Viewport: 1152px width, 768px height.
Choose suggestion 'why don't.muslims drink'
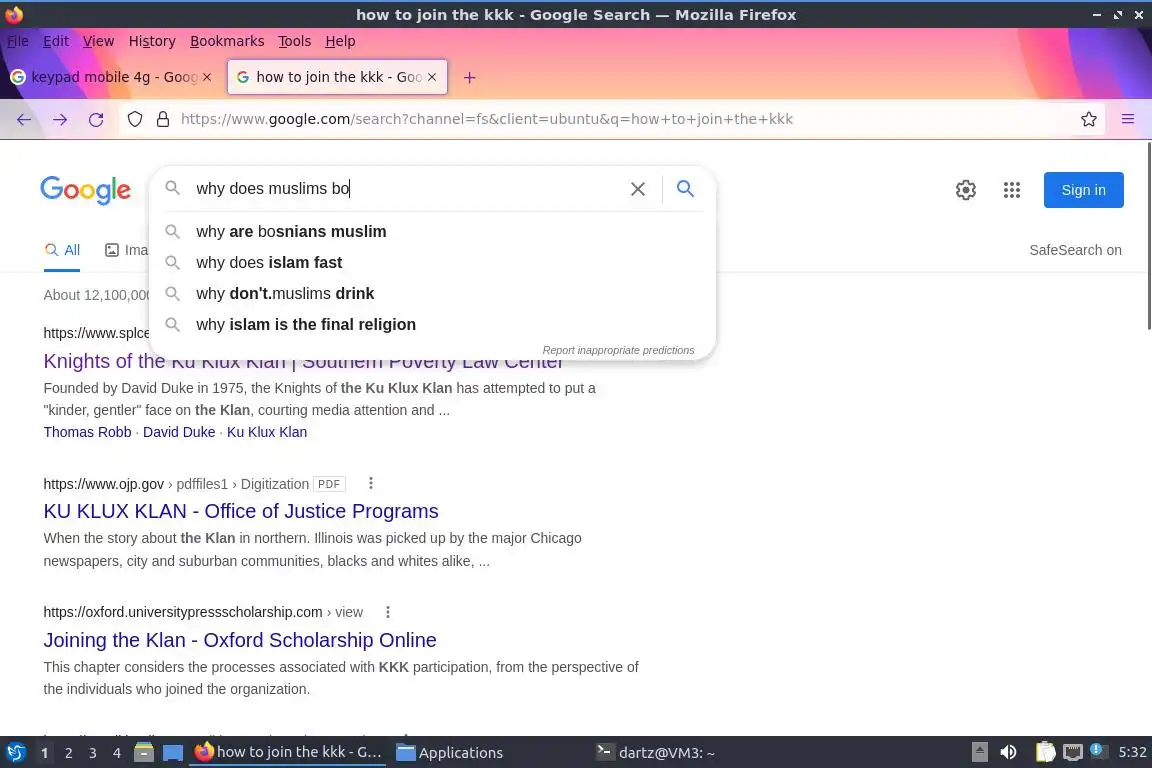pyautogui.click(x=432, y=293)
